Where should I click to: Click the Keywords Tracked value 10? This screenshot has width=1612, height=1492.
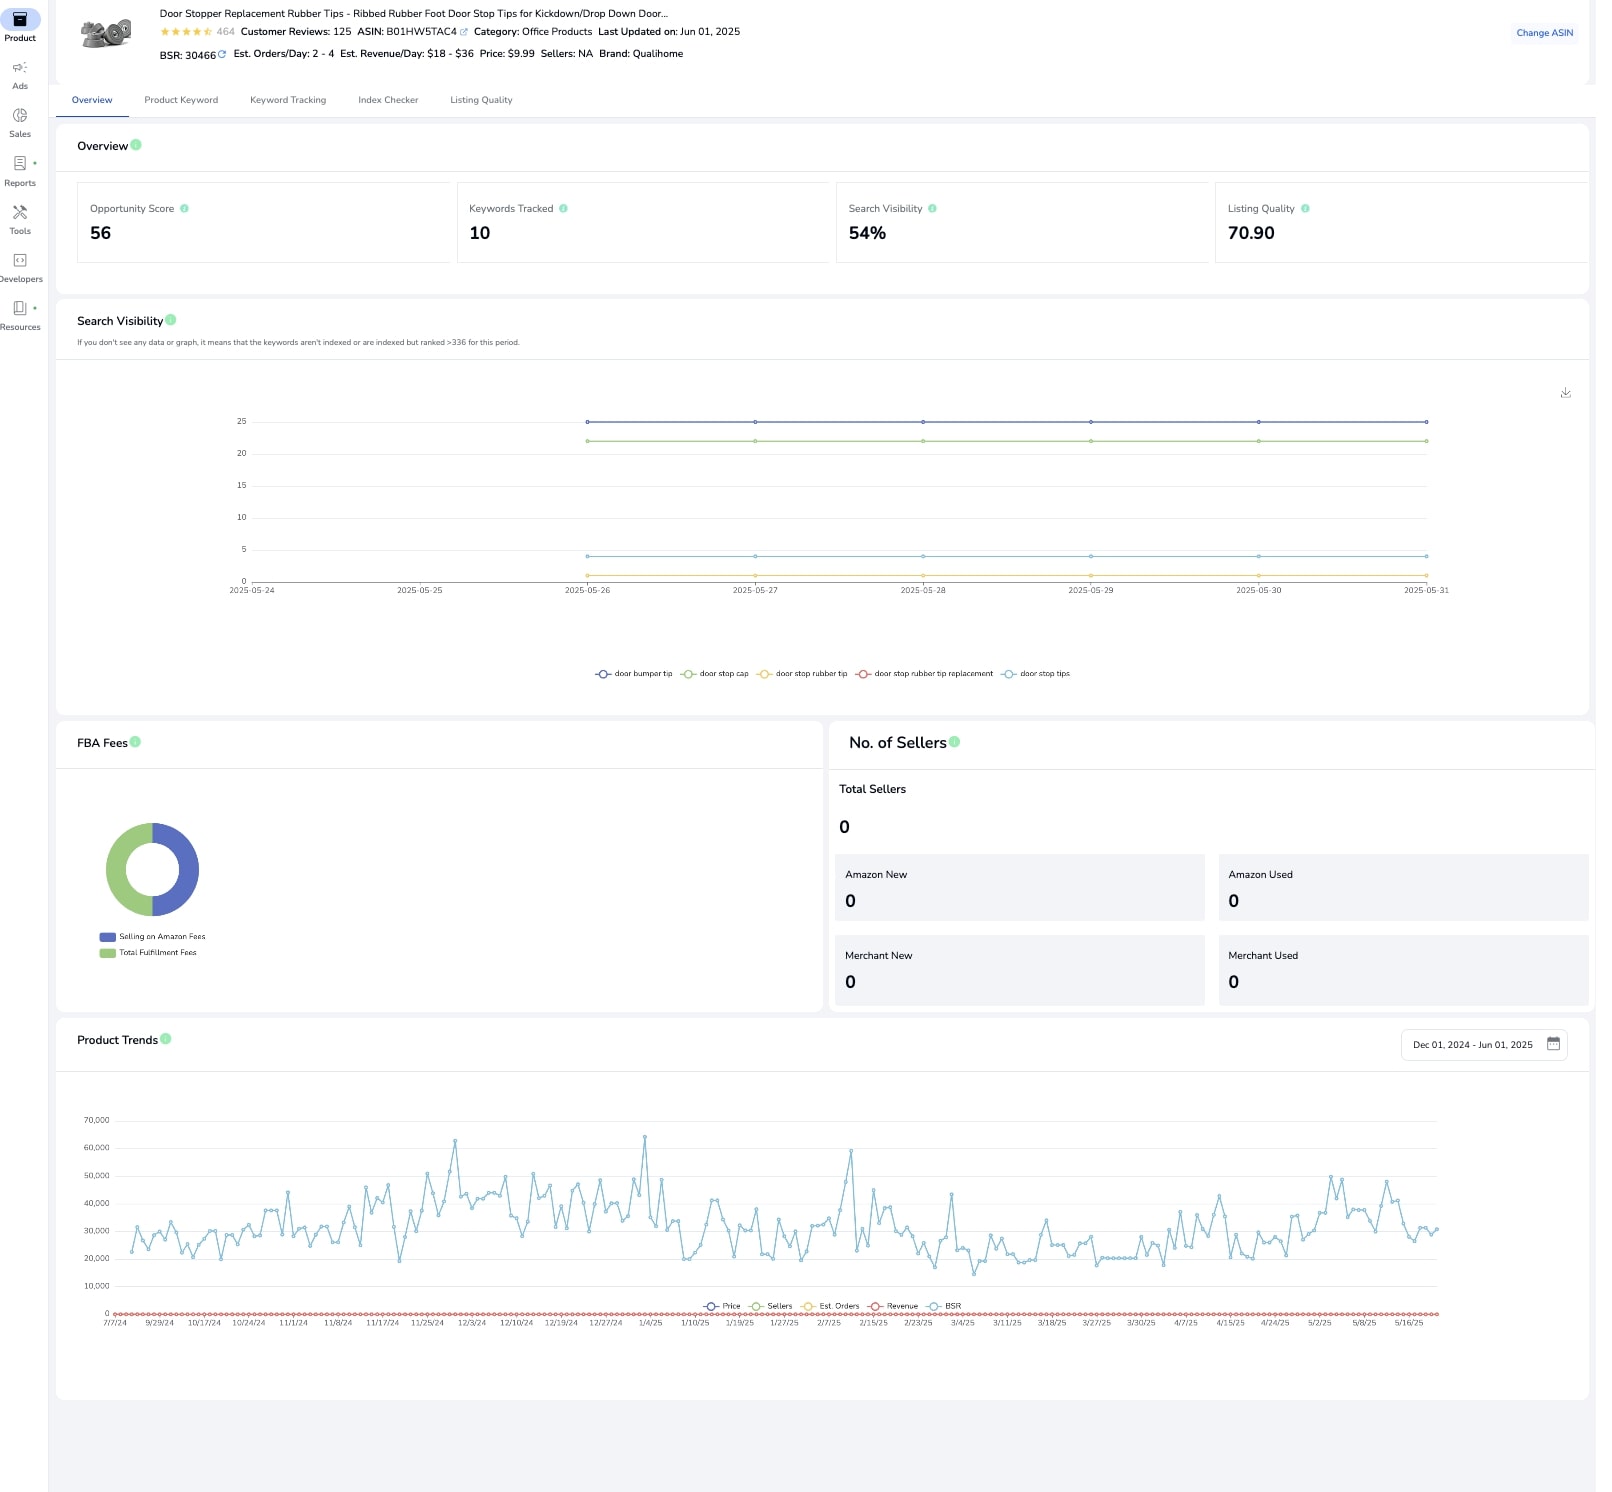pos(480,233)
